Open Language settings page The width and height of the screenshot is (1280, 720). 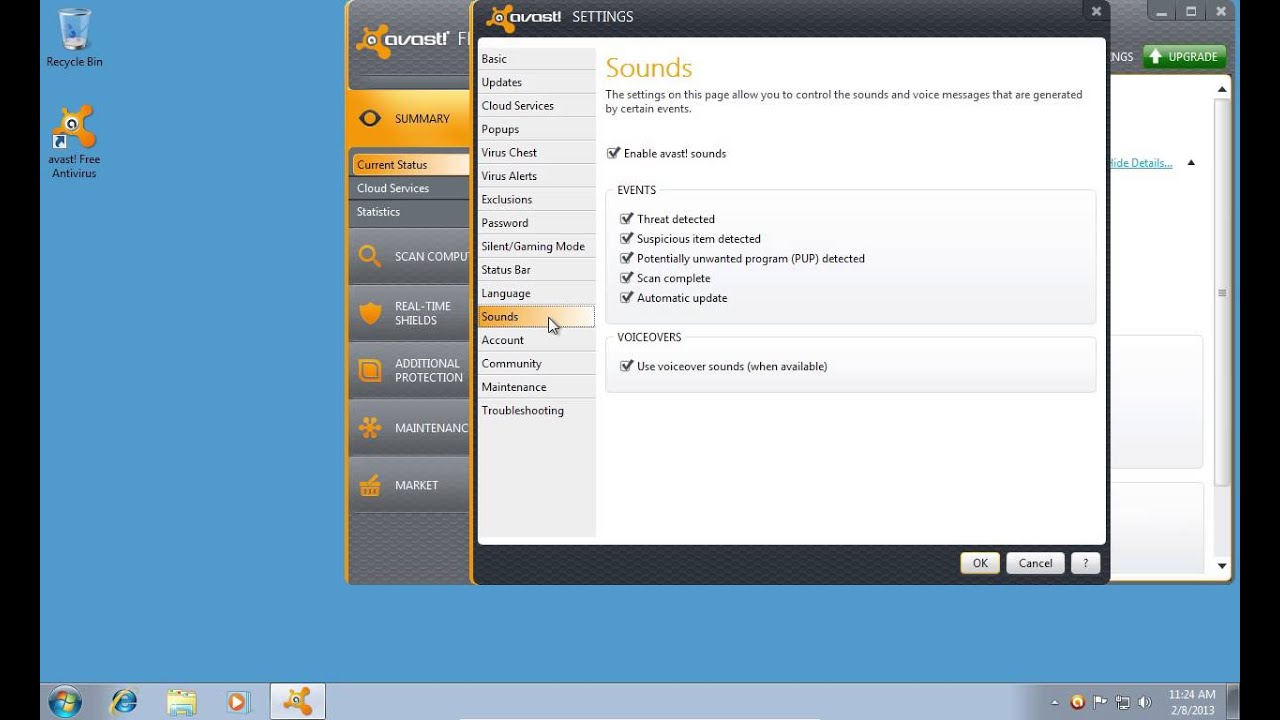click(x=536, y=293)
